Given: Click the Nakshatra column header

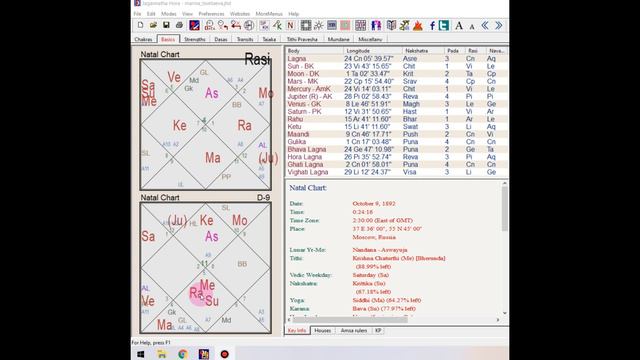Looking at the screenshot, I should [423, 51].
